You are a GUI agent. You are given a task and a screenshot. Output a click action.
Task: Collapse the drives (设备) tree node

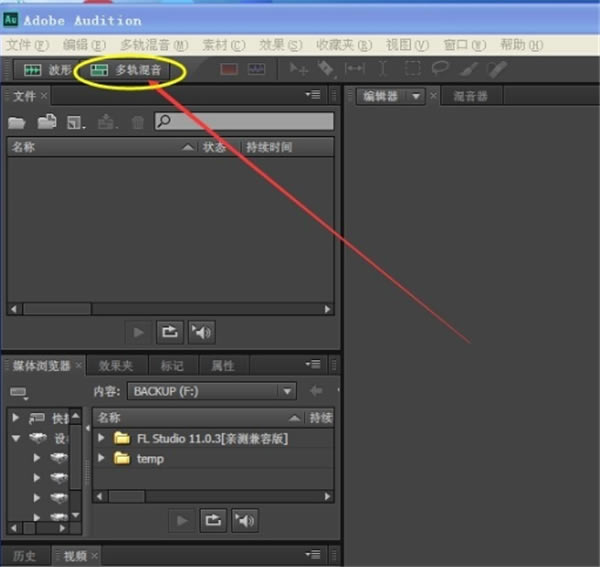coord(16,438)
